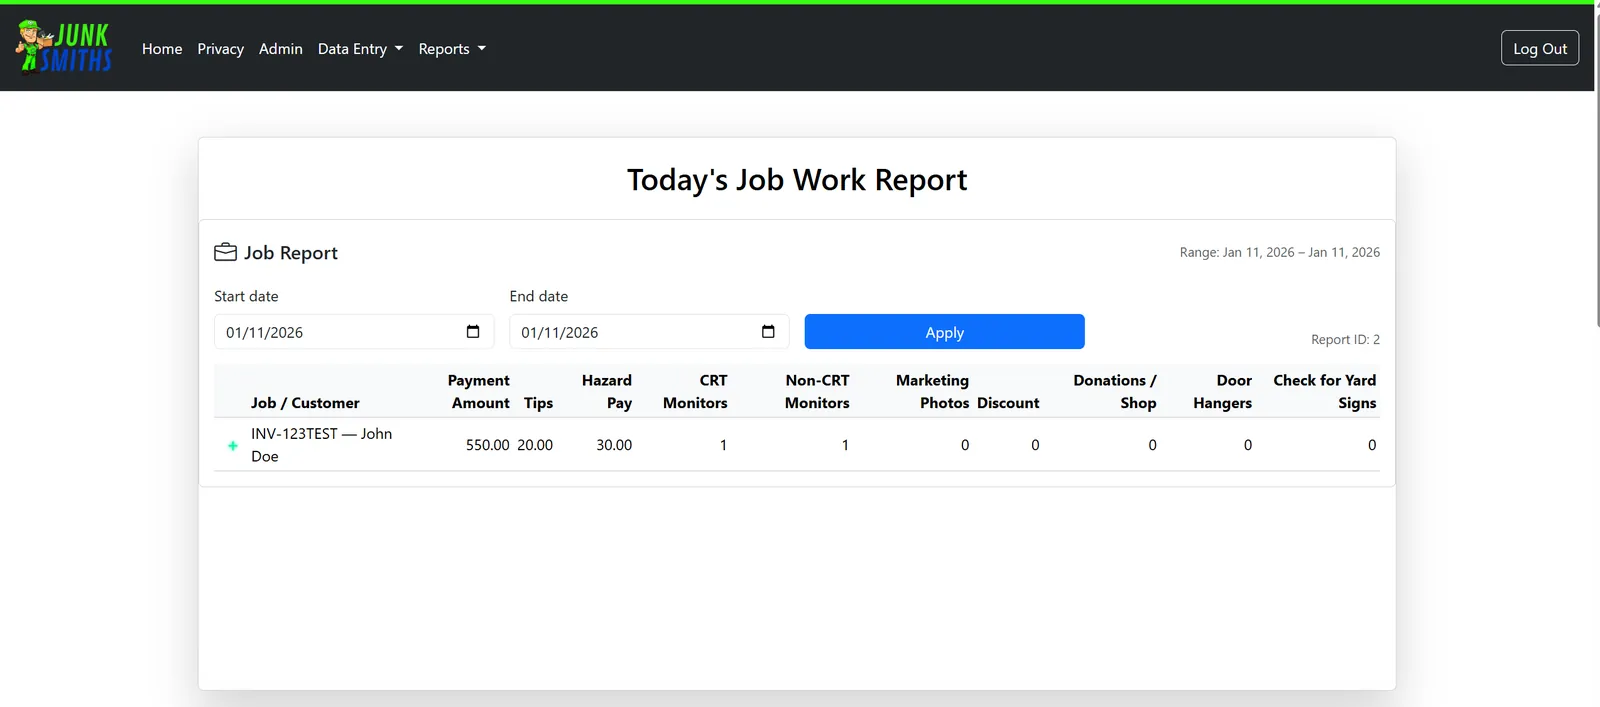Click the Payment Amount column header
Viewport: 1600px width, 707px height.
(x=479, y=391)
